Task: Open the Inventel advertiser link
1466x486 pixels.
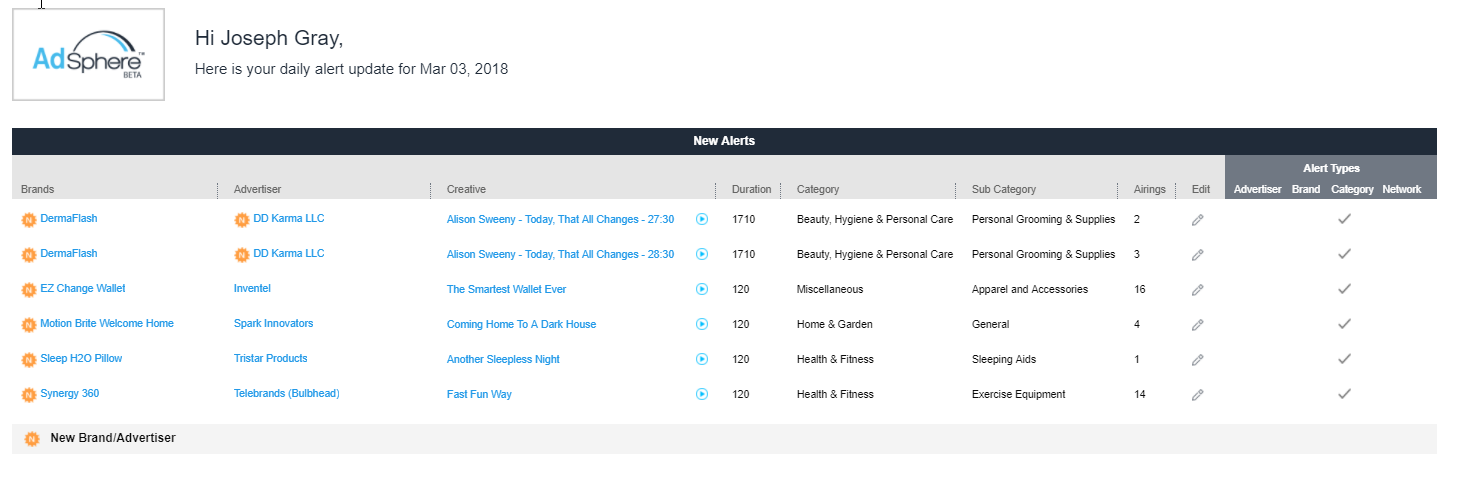Action: (x=252, y=289)
